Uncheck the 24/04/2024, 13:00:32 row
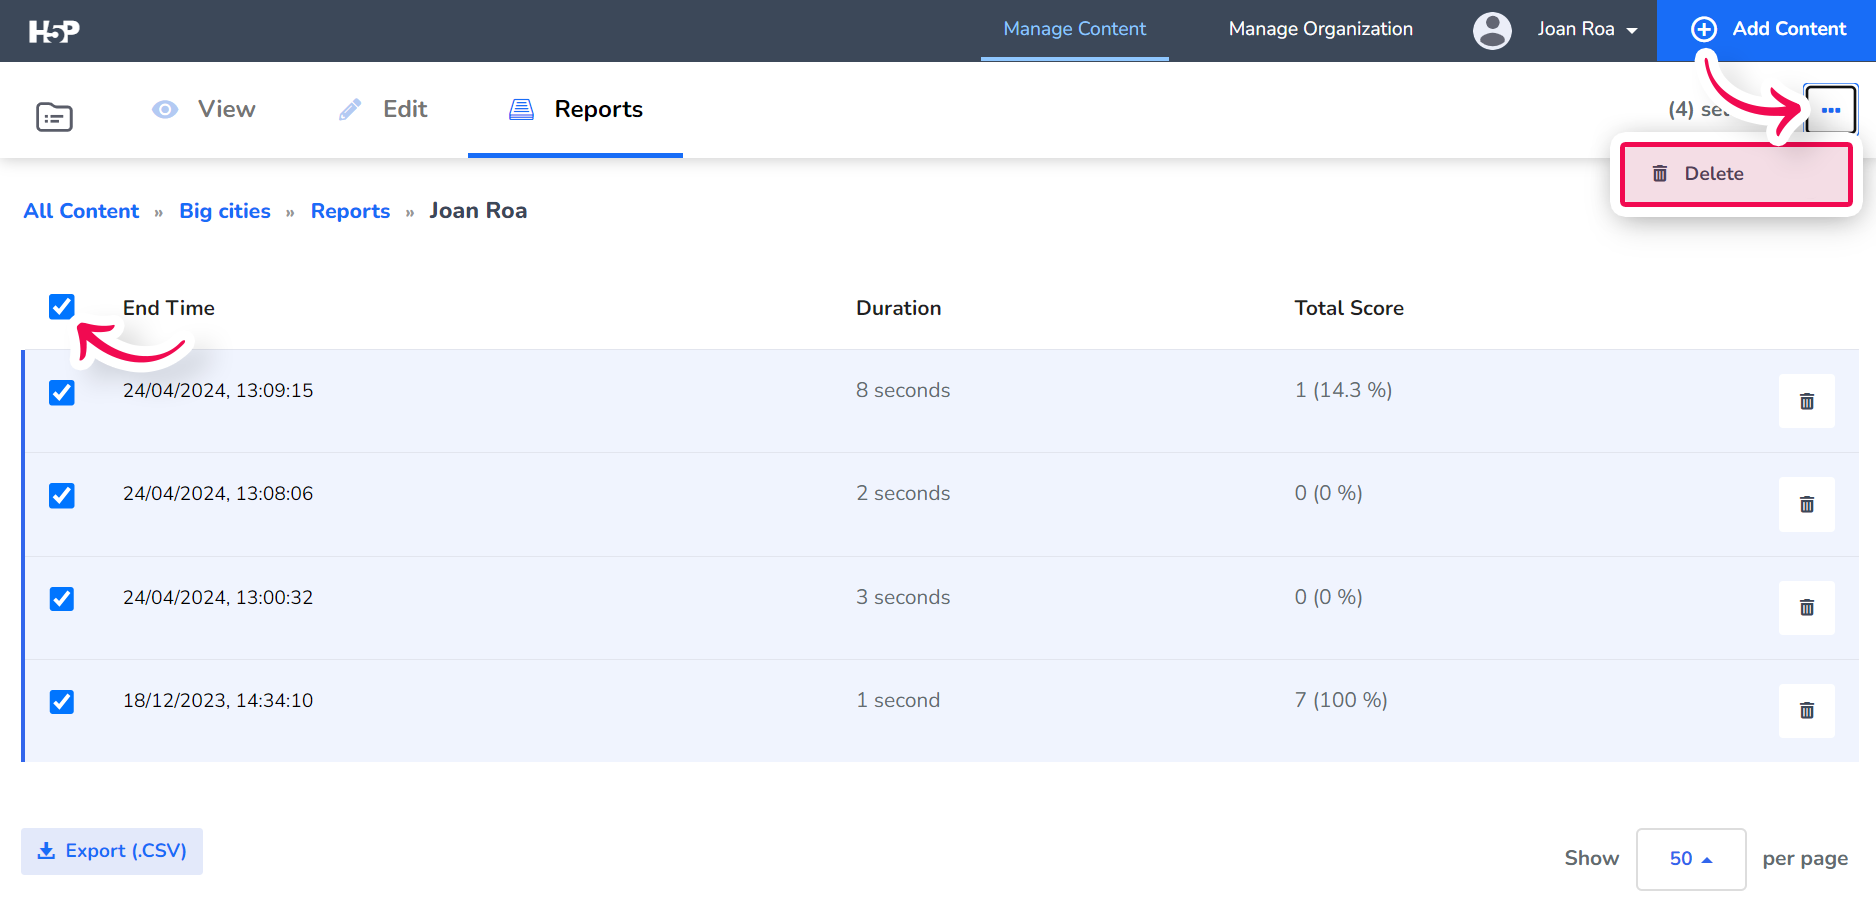 coord(62,599)
